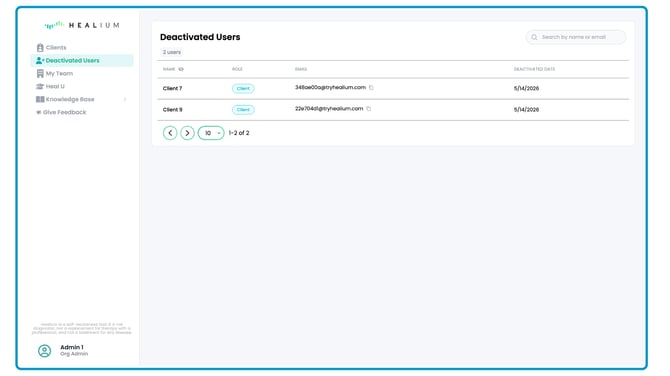Click the Deactivated Users heading

coord(200,37)
